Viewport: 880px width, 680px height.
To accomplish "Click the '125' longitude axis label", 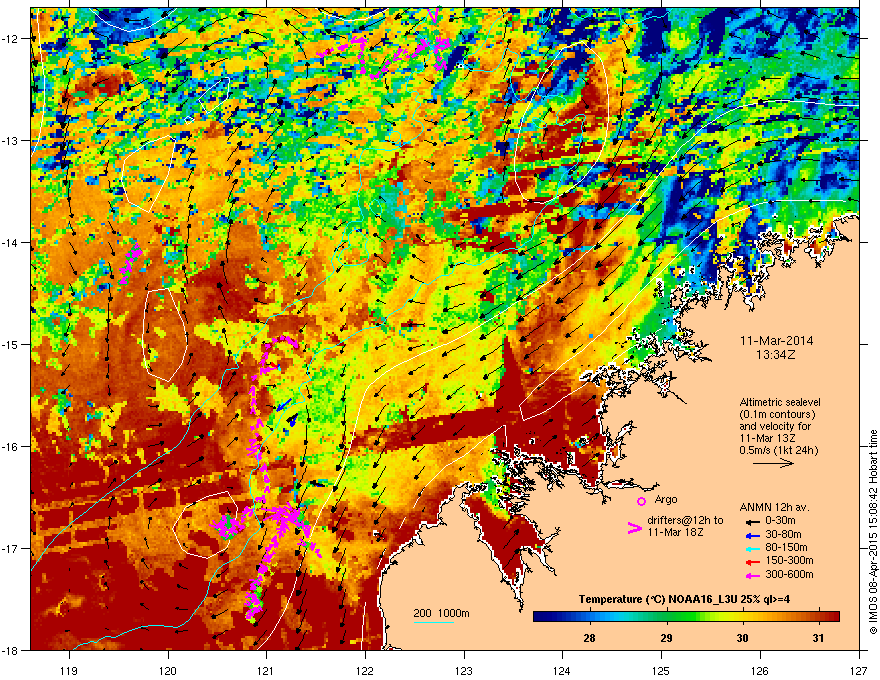I will (661, 670).
